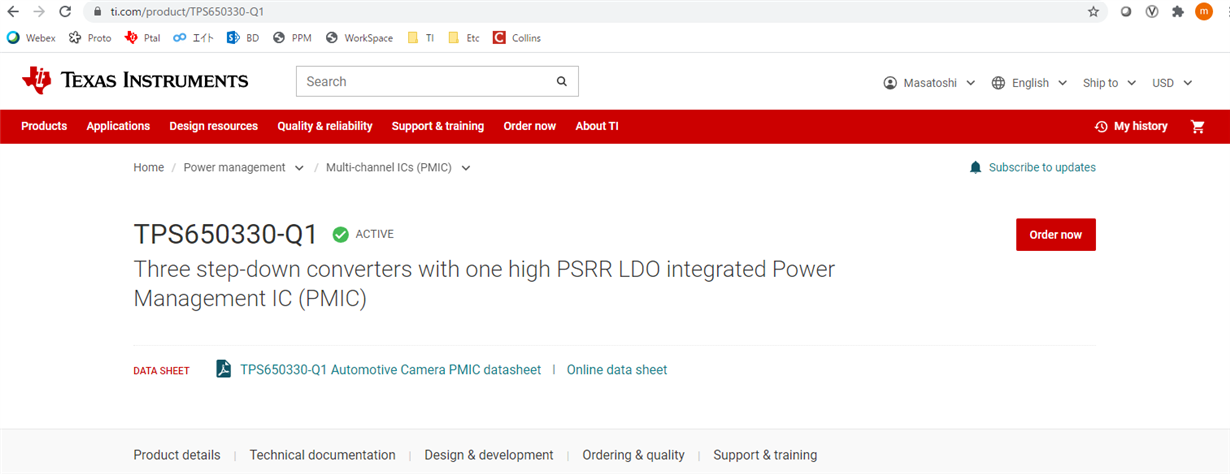Jump to the Ordering & quality tab
This screenshot has width=1230, height=474.
(634, 455)
